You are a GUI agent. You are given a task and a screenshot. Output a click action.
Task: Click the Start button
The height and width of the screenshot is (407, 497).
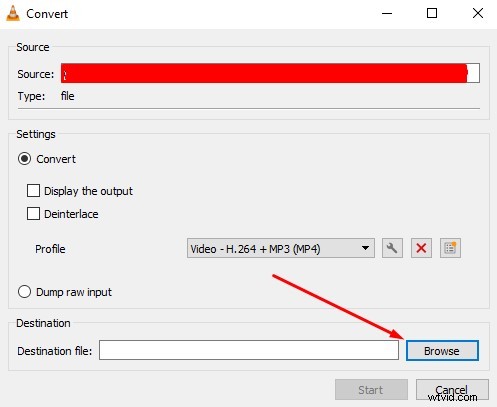click(371, 389)
